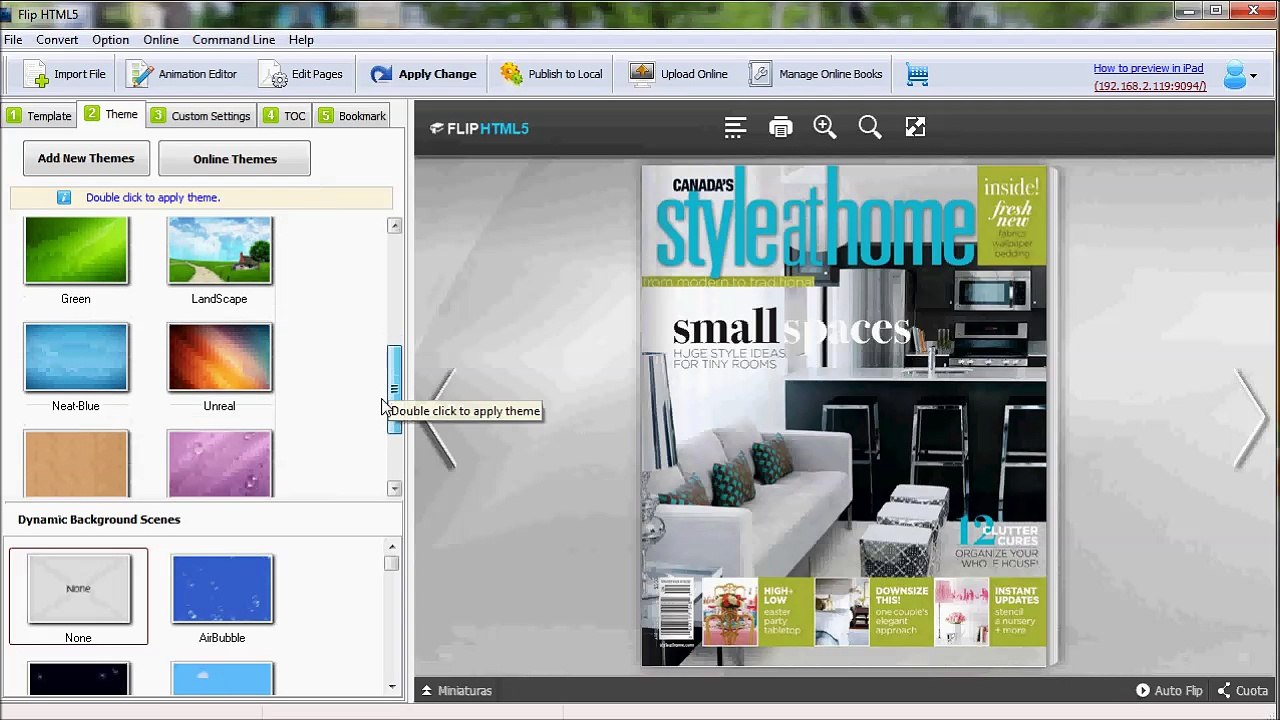Image resolution: width=1280 pixels, height=720 pixels.
Task: Click scene list scrollbar down arrow
Action: point(392,687)
